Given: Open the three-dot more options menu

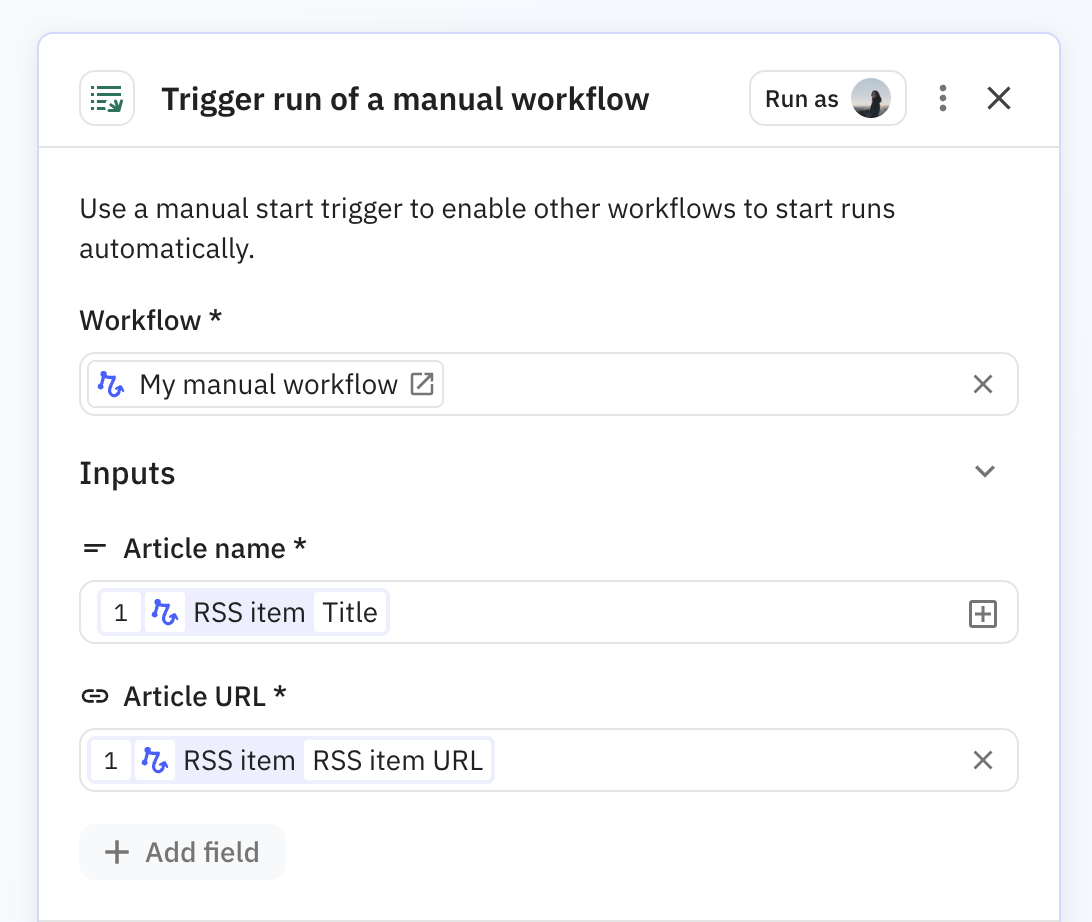Looking at the screenshot, I should 942,98.
